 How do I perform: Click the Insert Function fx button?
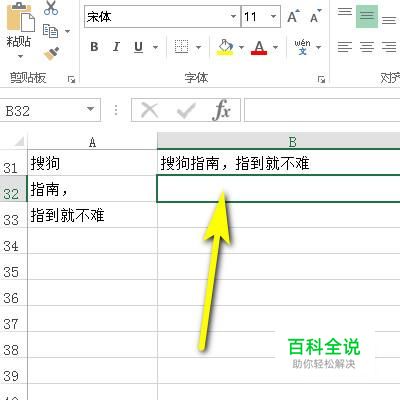click(x=222, y=110)
